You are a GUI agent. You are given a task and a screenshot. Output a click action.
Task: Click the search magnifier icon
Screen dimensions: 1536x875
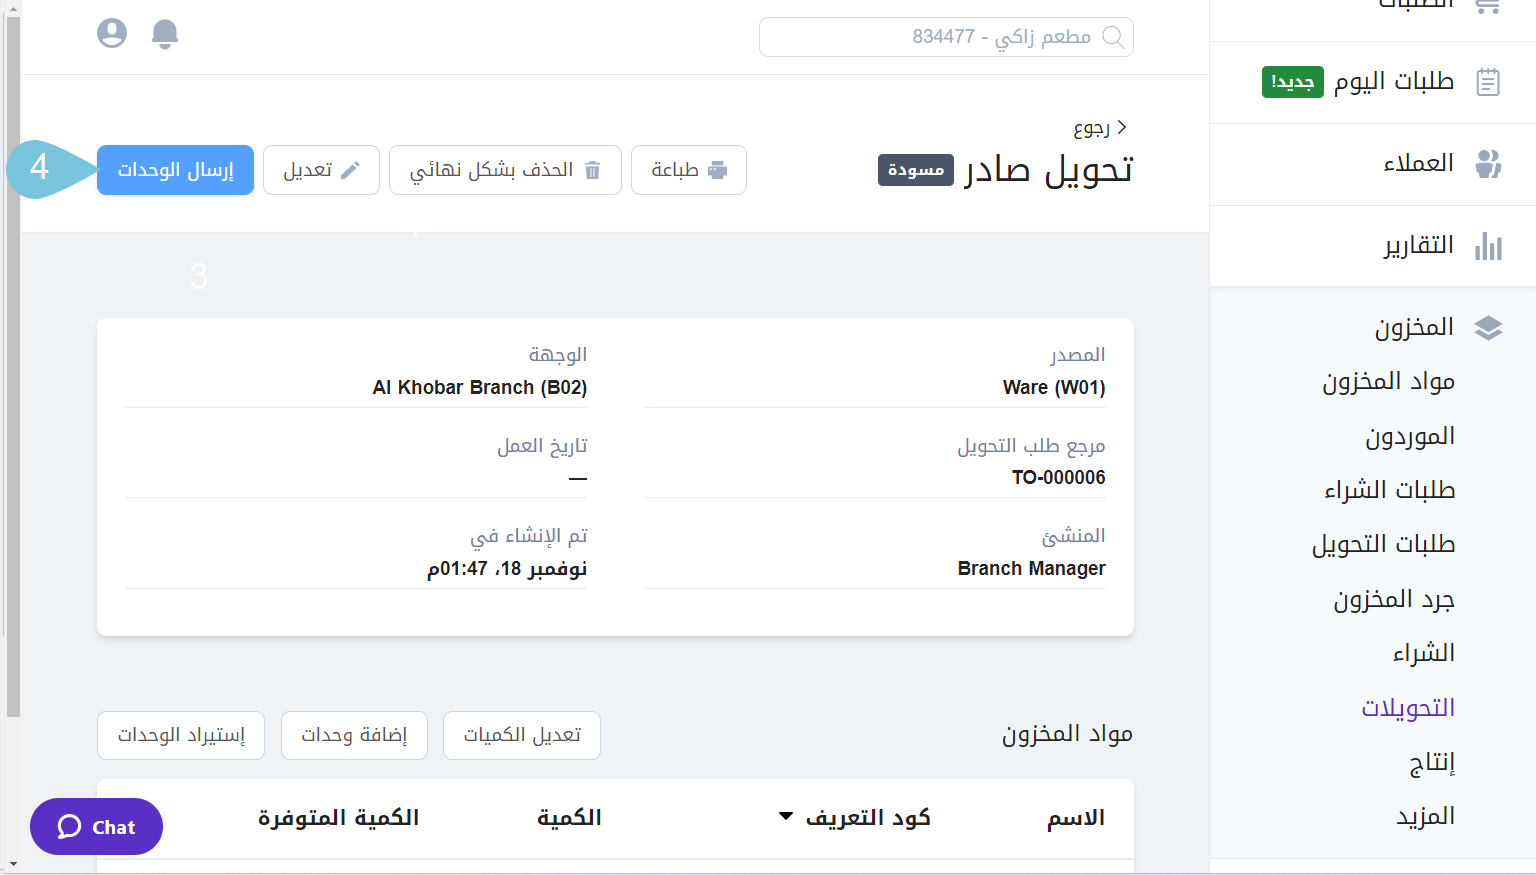click(1115, 37)
